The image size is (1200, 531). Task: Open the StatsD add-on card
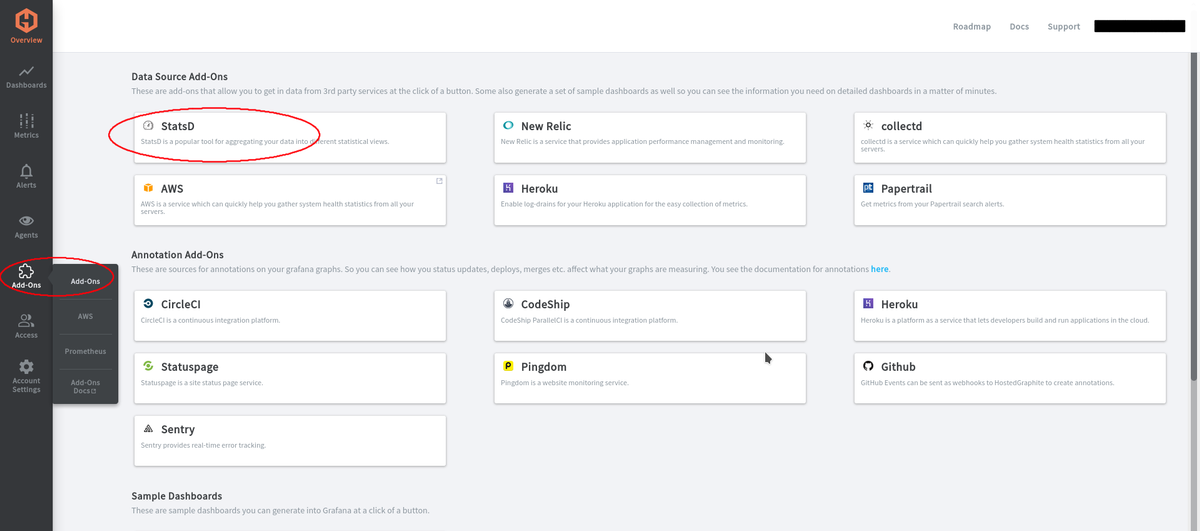290,136
